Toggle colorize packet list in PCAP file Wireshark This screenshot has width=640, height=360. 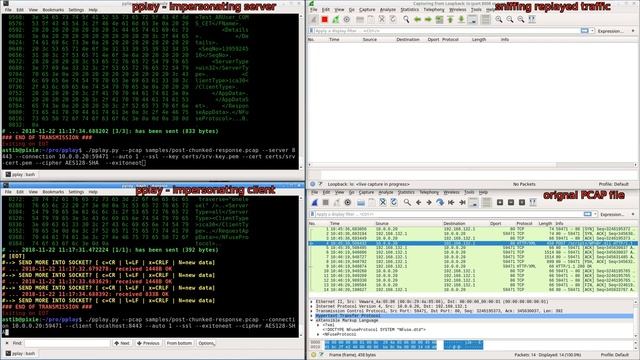[487, 202]
